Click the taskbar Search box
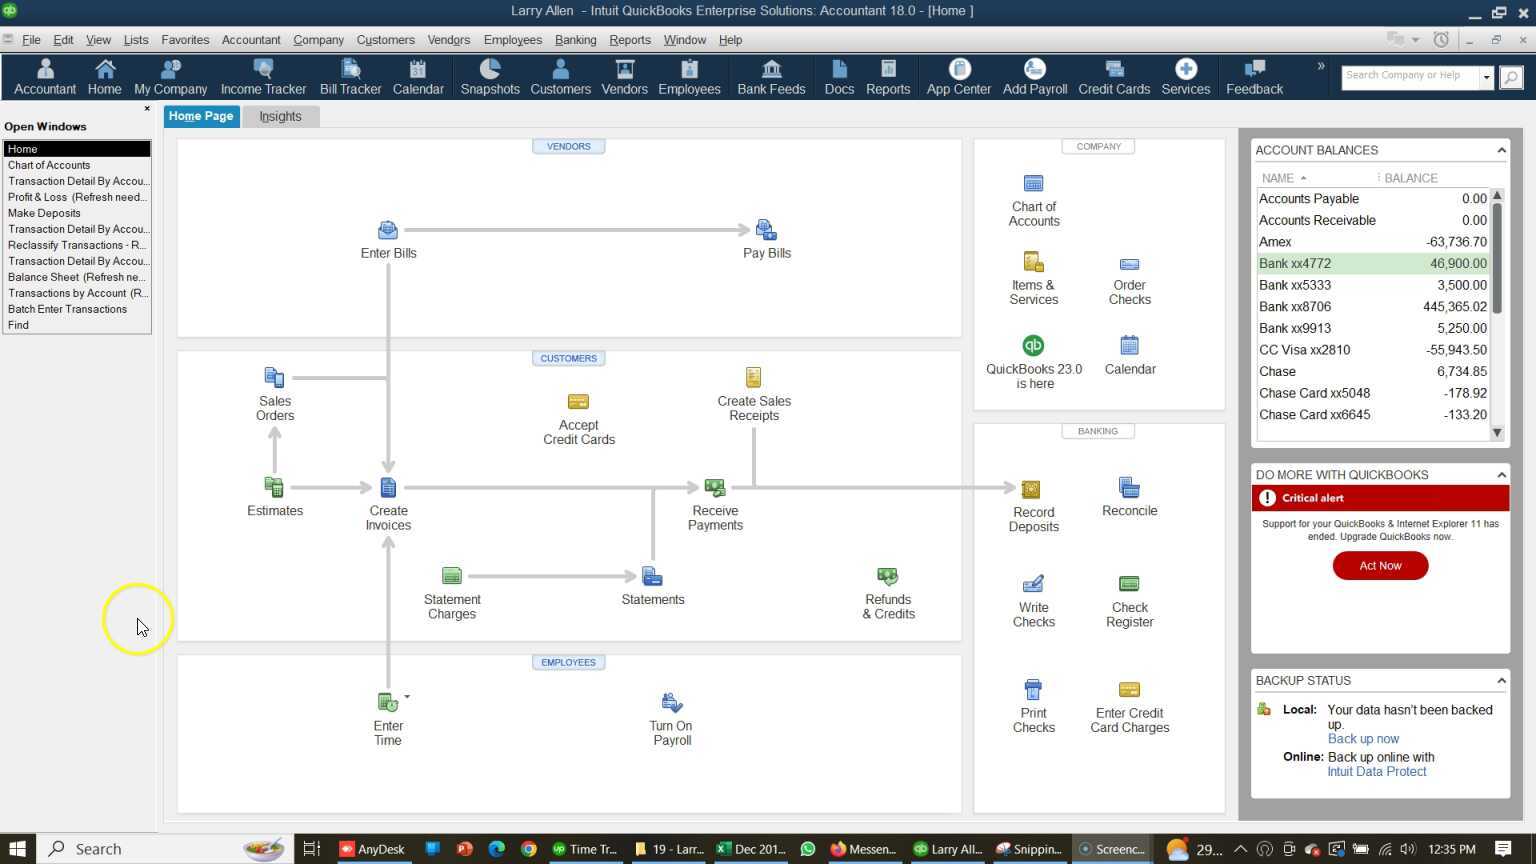The width and height of the screenshot is (1536, 864). (x=165, y=849)
